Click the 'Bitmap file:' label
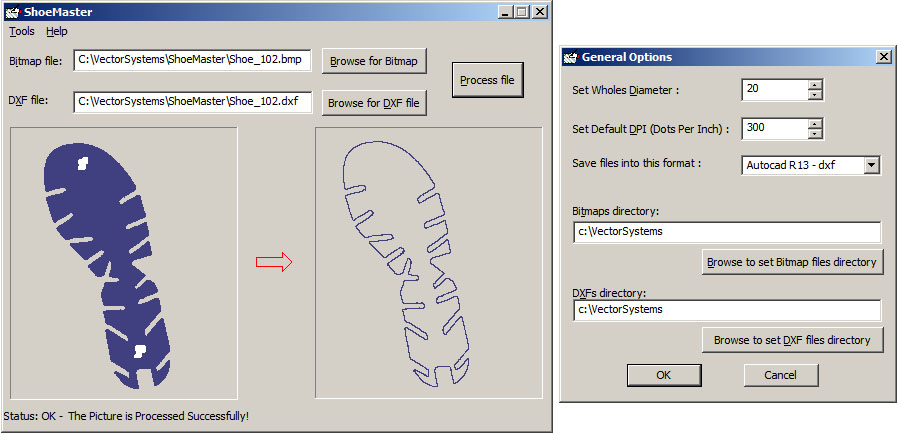 36,60
